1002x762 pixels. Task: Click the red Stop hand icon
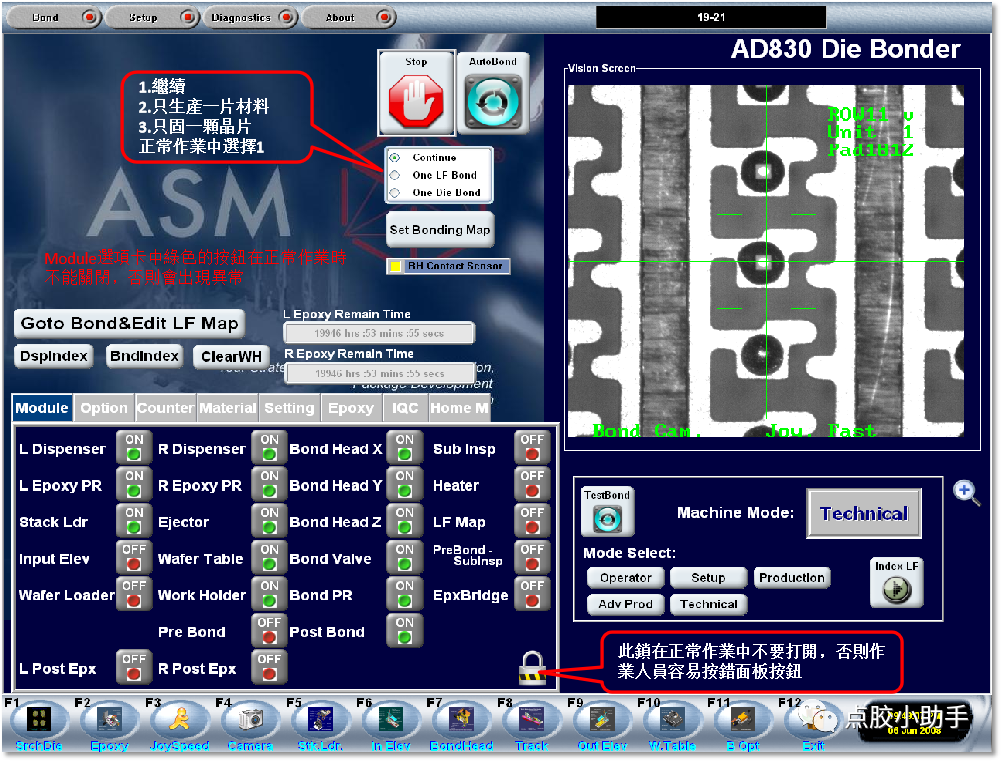click(x=416, y=100)
